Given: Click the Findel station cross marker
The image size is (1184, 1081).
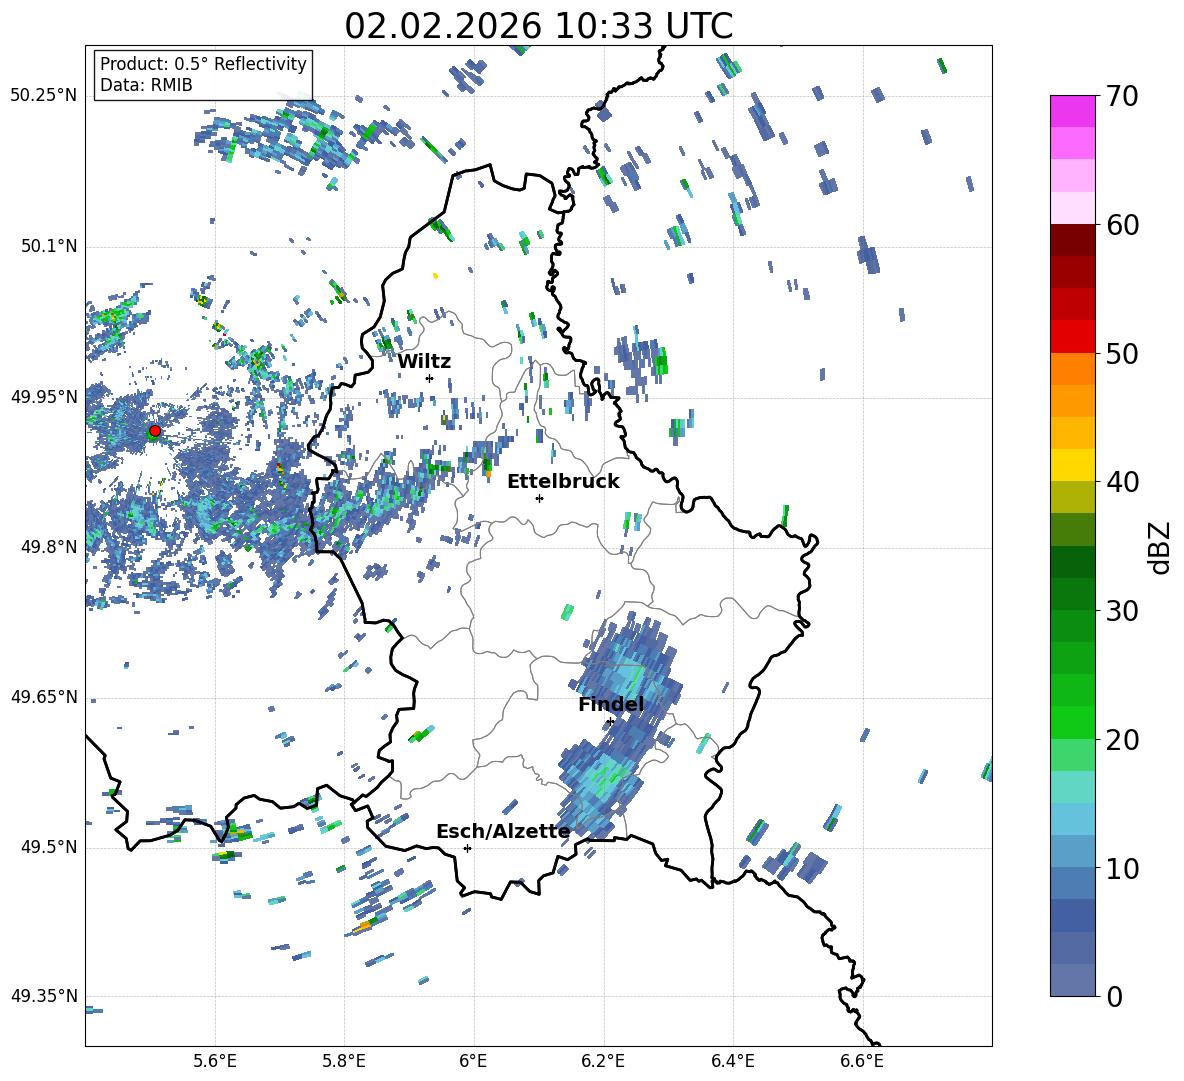Looking at the screenshot, I should pyautogui.click(x=610, y=722).
